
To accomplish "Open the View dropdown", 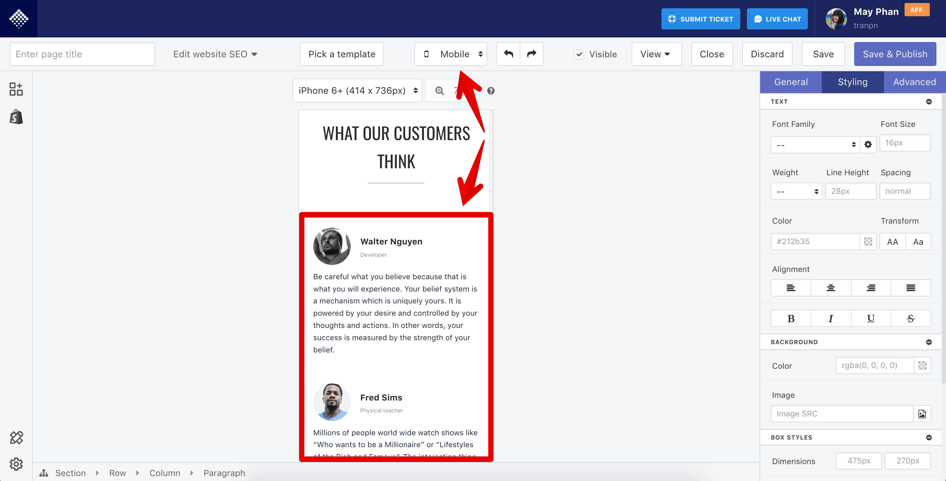I will [656, 54].
